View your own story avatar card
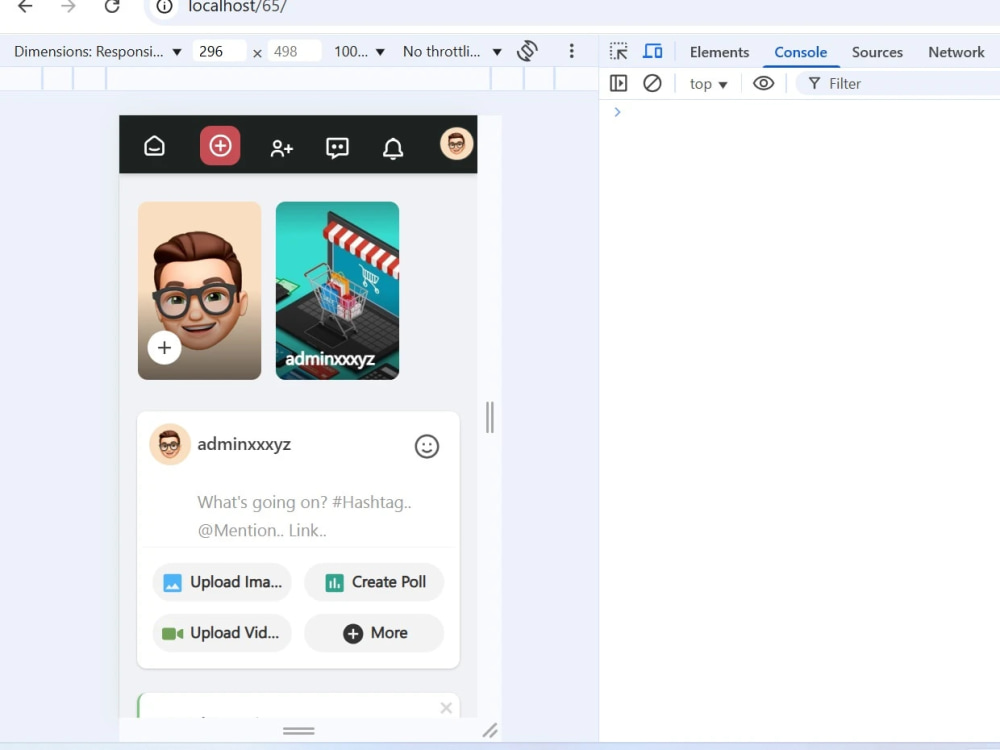 point(200,291)
